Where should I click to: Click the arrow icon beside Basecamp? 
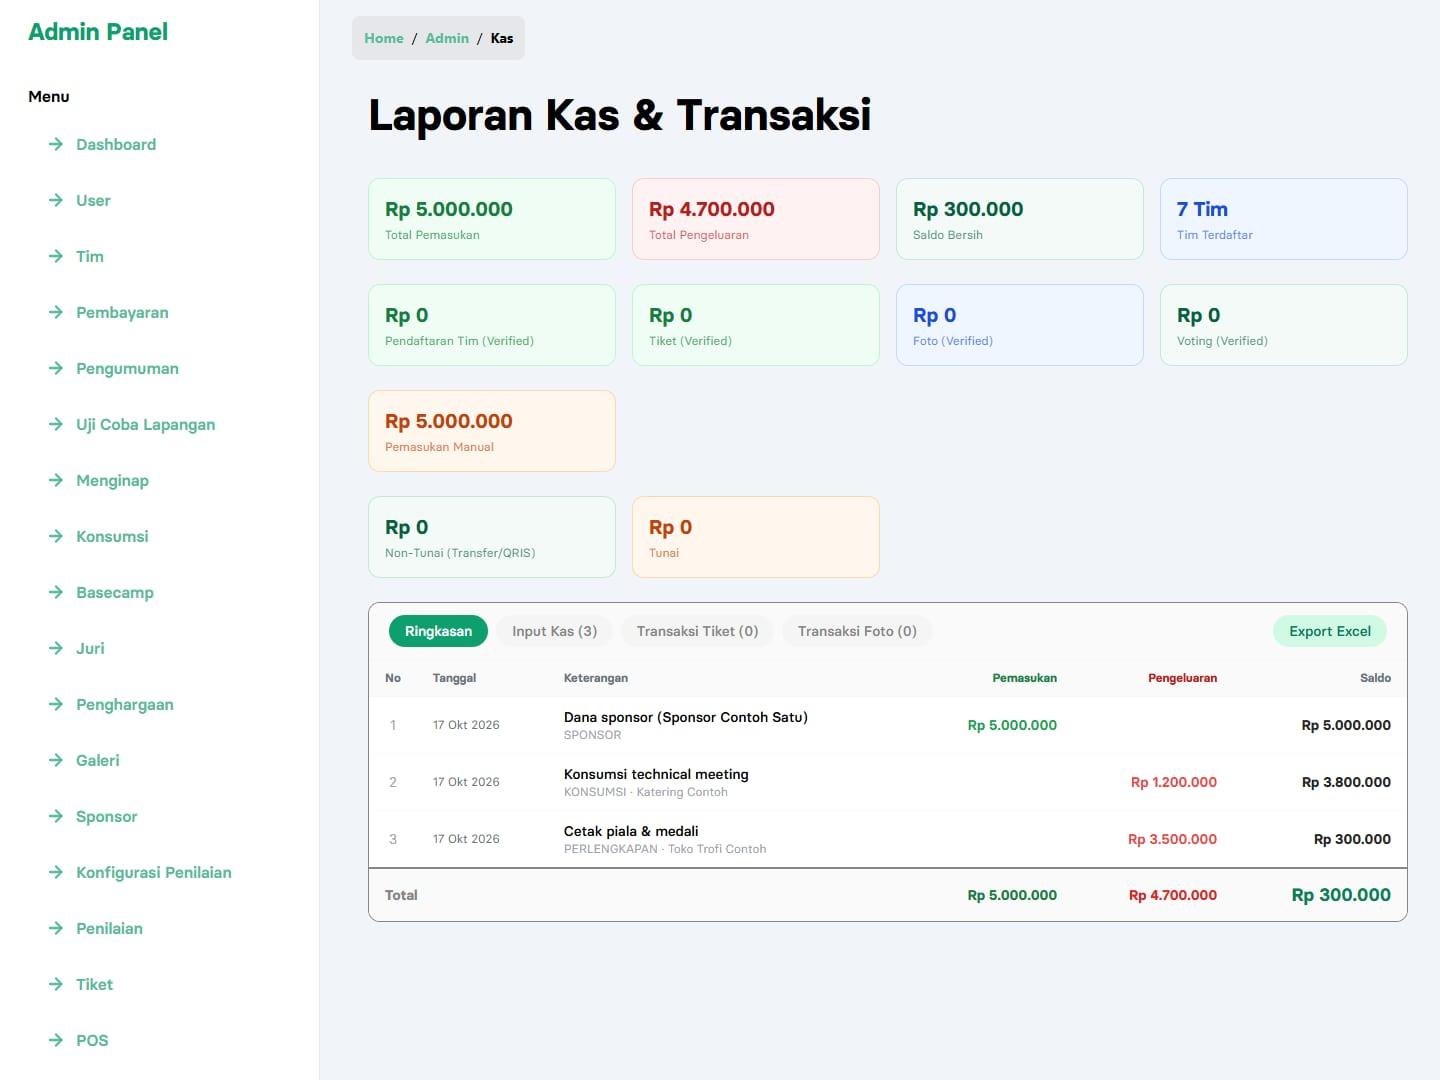click(x=56, y=592)
